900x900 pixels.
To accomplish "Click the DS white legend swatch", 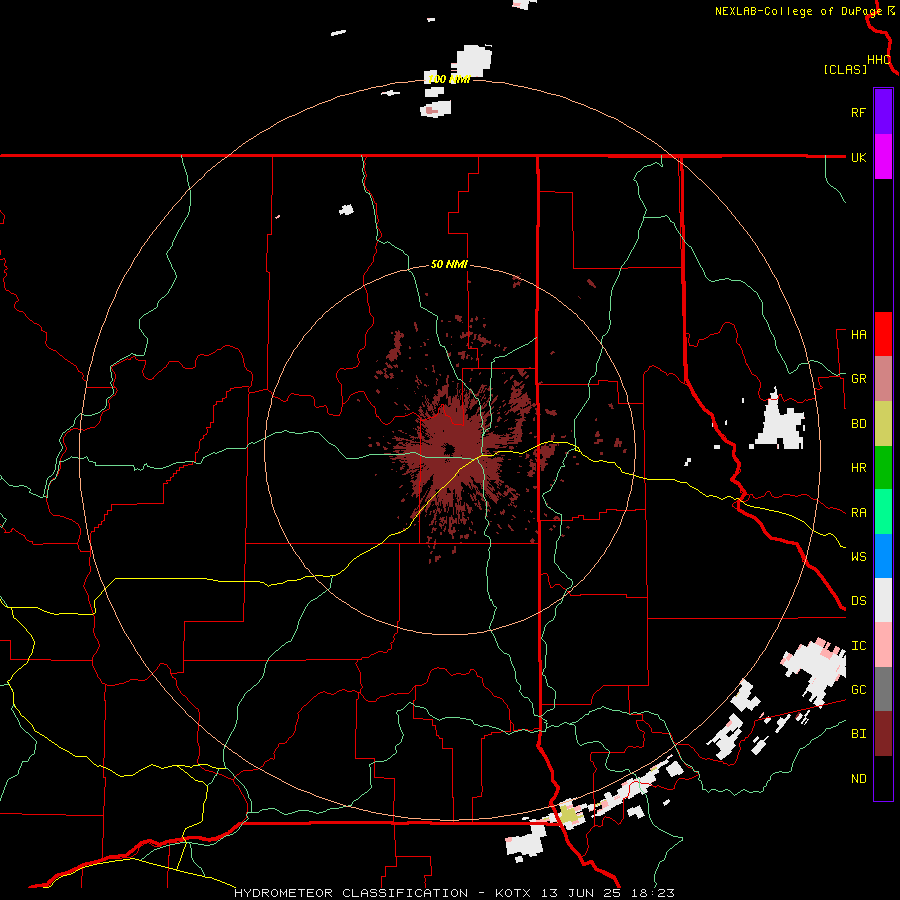I will pyautogui.click(x=883, y=600).
